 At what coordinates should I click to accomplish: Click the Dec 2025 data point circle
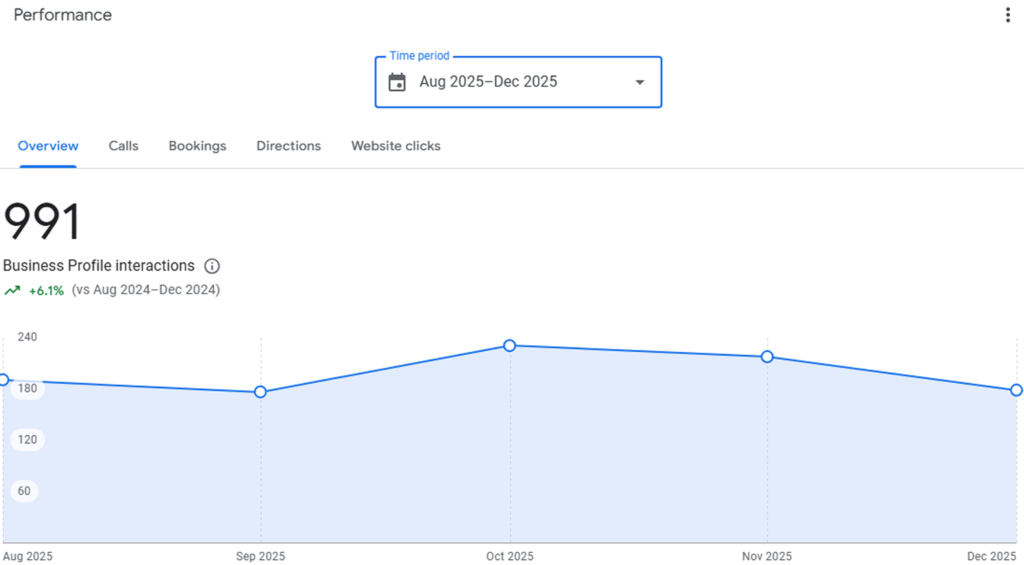click(1016, 390)
